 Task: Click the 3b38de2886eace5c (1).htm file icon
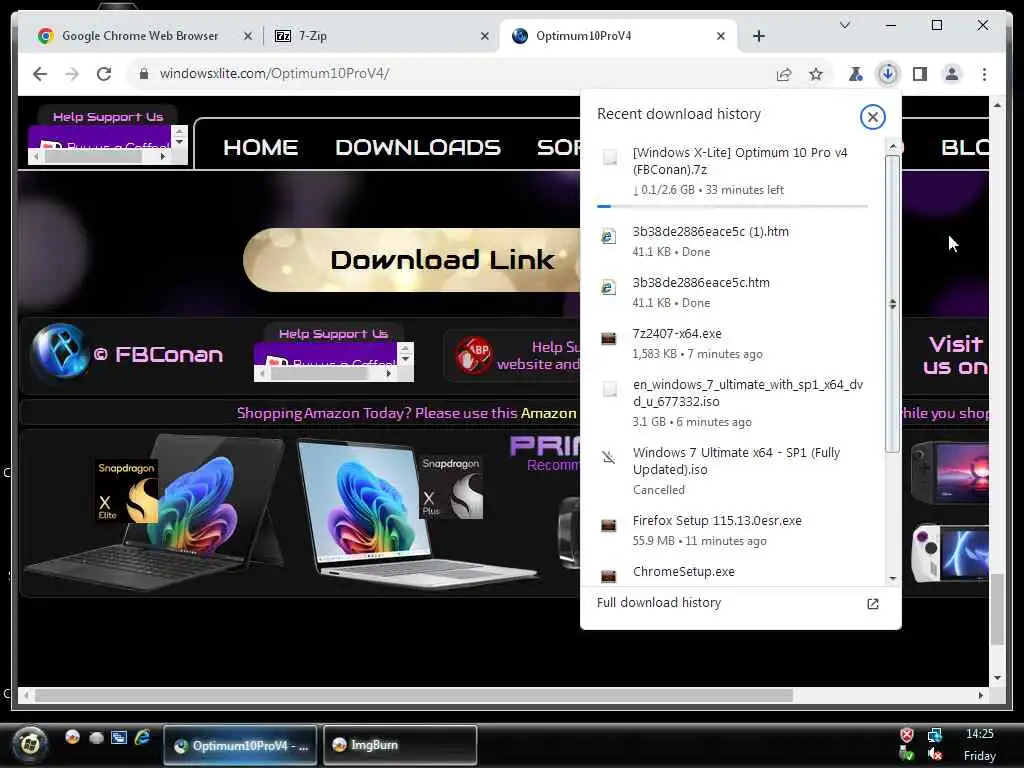click(609, 236)
